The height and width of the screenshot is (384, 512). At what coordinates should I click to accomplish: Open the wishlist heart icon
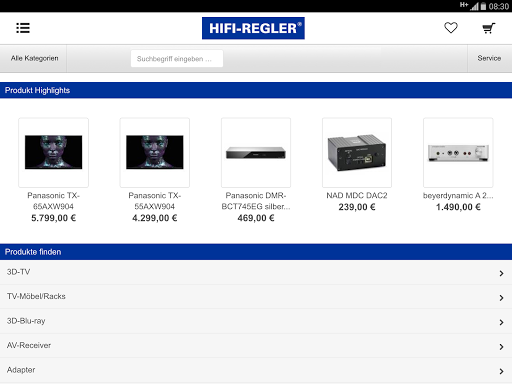(x=451, y=28)
